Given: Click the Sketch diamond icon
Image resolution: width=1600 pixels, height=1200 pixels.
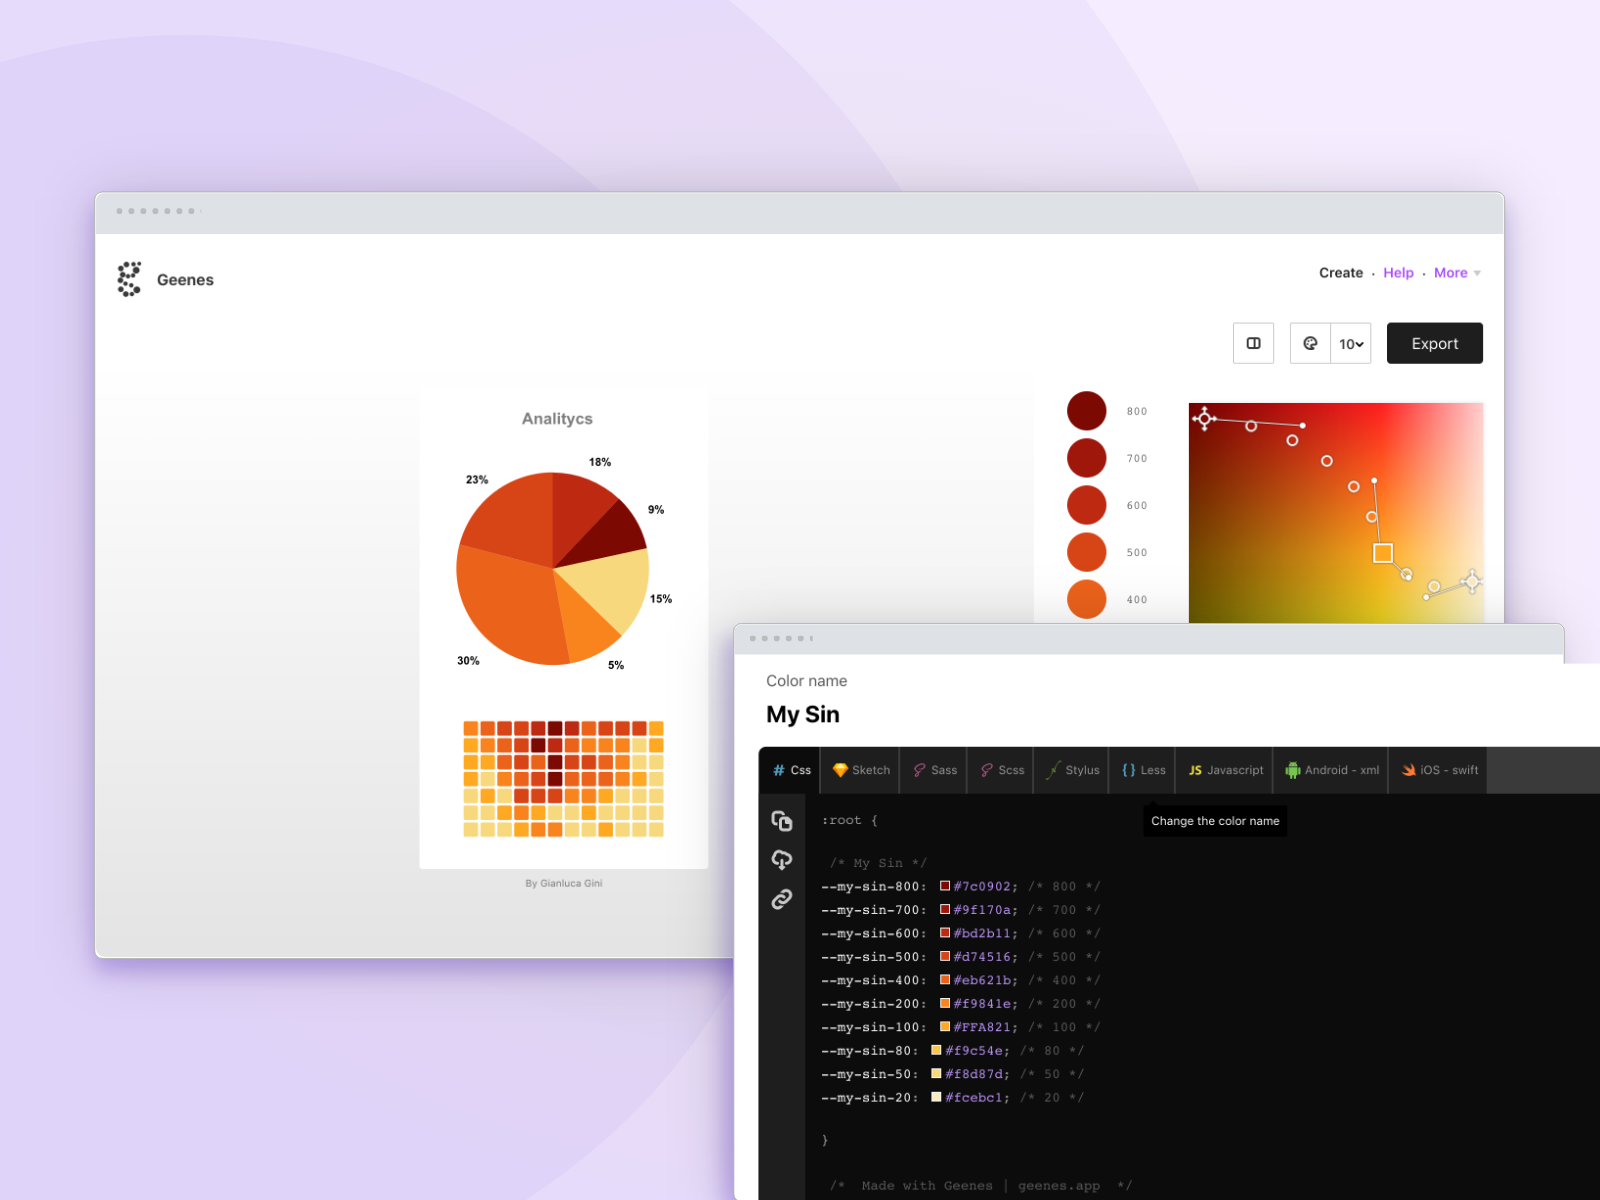Looking at the screenshot, I should pyautogui.click(x=840, y=770).
